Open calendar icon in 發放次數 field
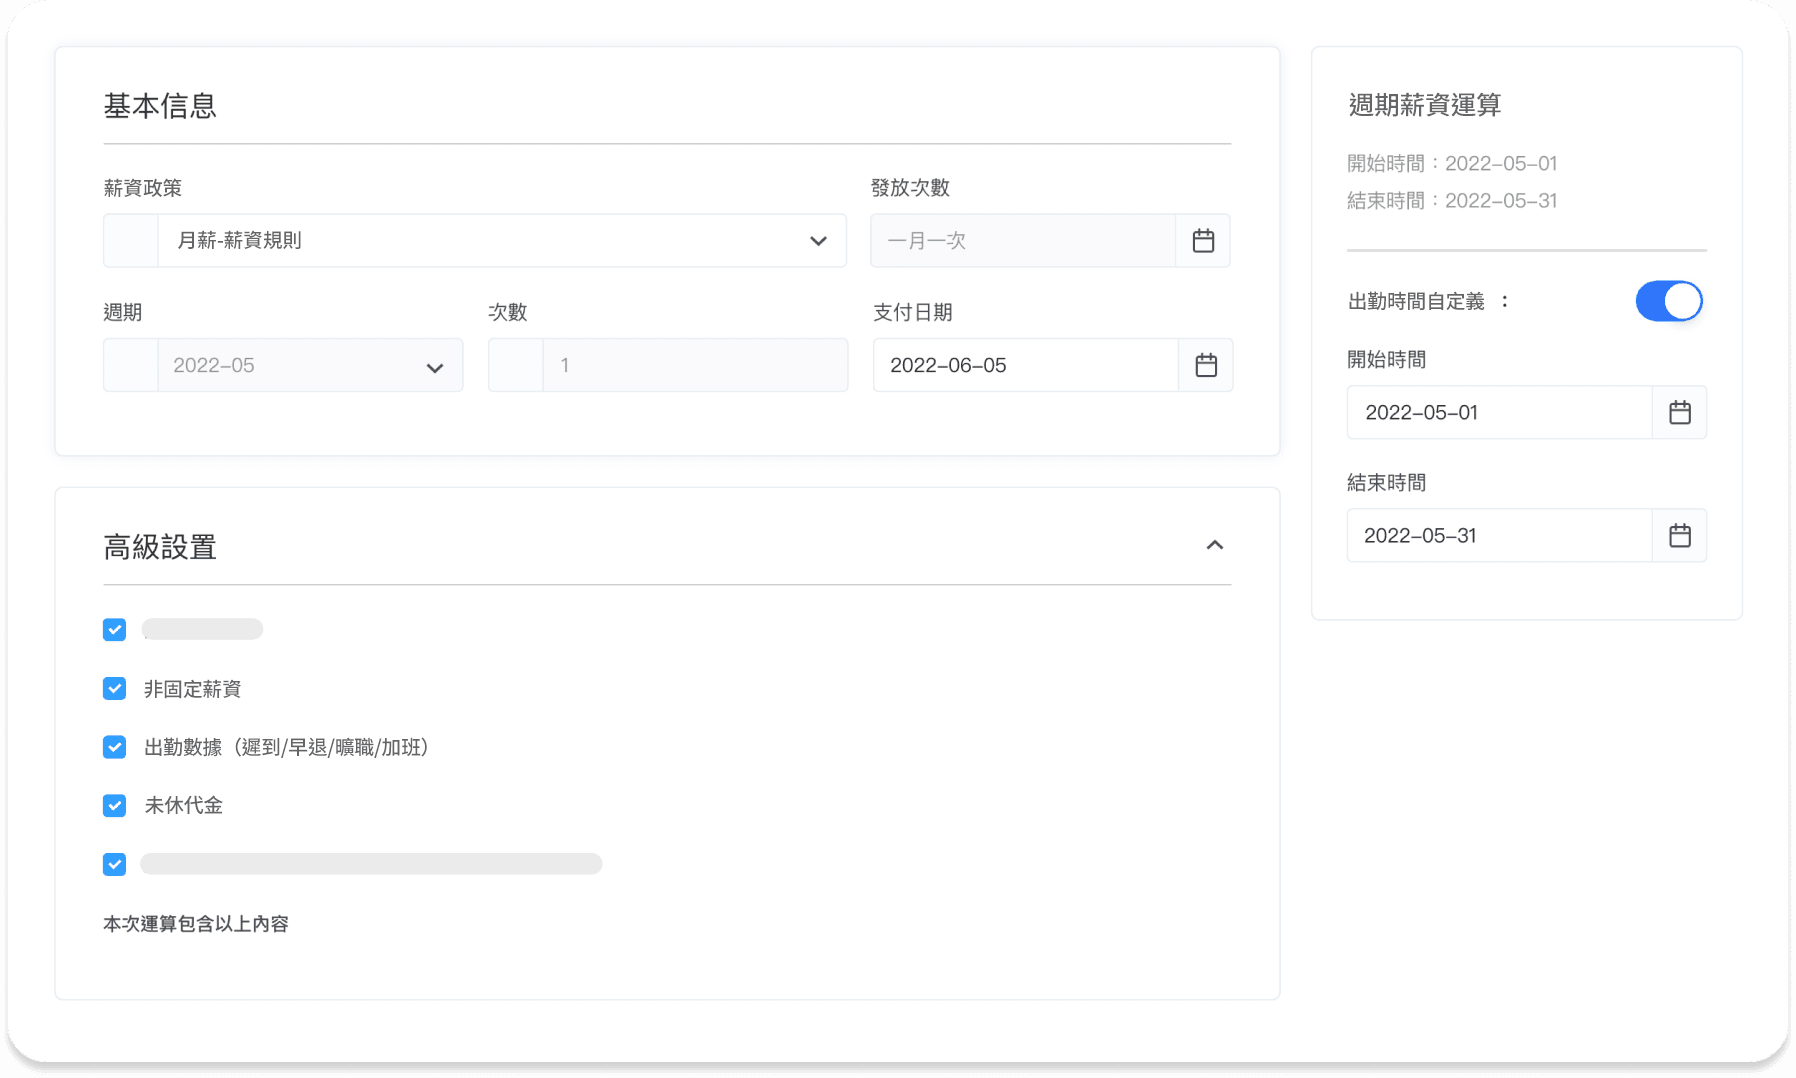Image resolution: width=1796 pixels, height=1078 pixels. coord(1203,240)
